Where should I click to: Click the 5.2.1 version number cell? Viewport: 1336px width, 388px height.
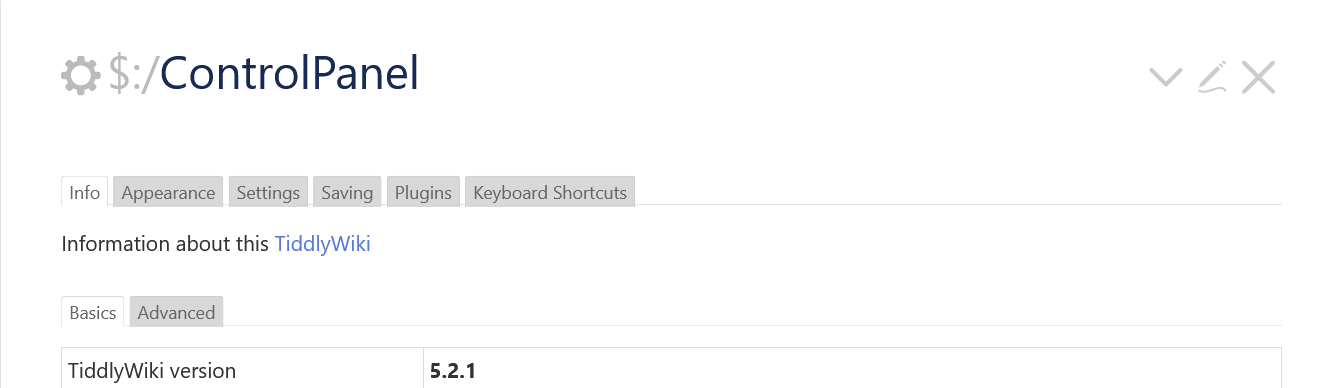click(853, 368)
